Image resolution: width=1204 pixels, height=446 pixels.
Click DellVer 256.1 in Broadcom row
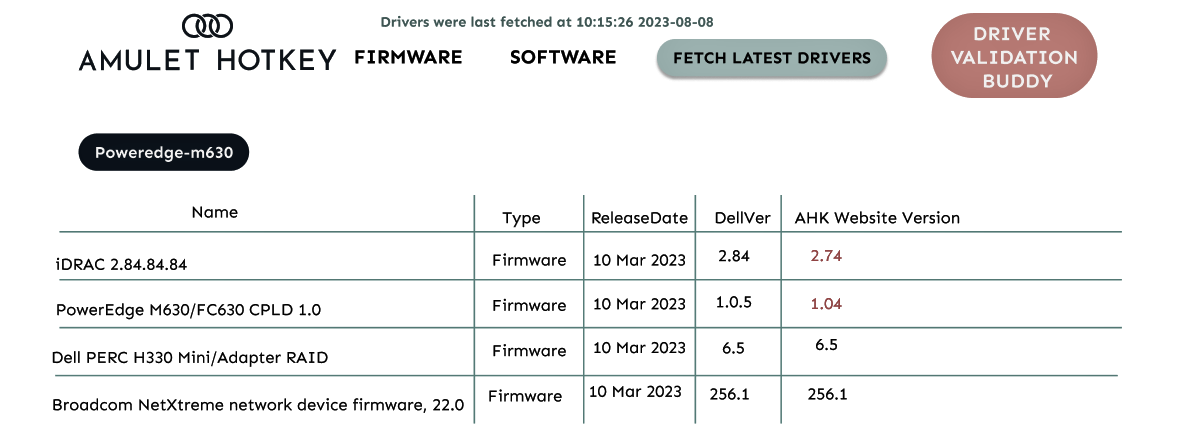point(729,394)
